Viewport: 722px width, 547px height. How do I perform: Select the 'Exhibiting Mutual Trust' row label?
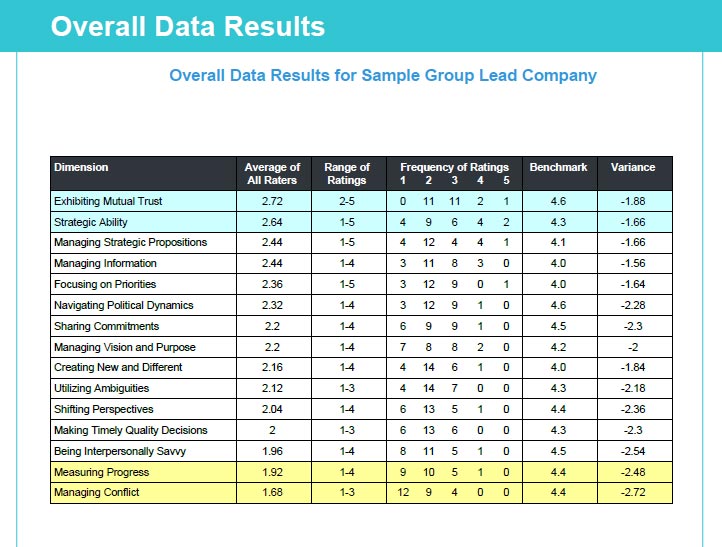pos(108,201)
